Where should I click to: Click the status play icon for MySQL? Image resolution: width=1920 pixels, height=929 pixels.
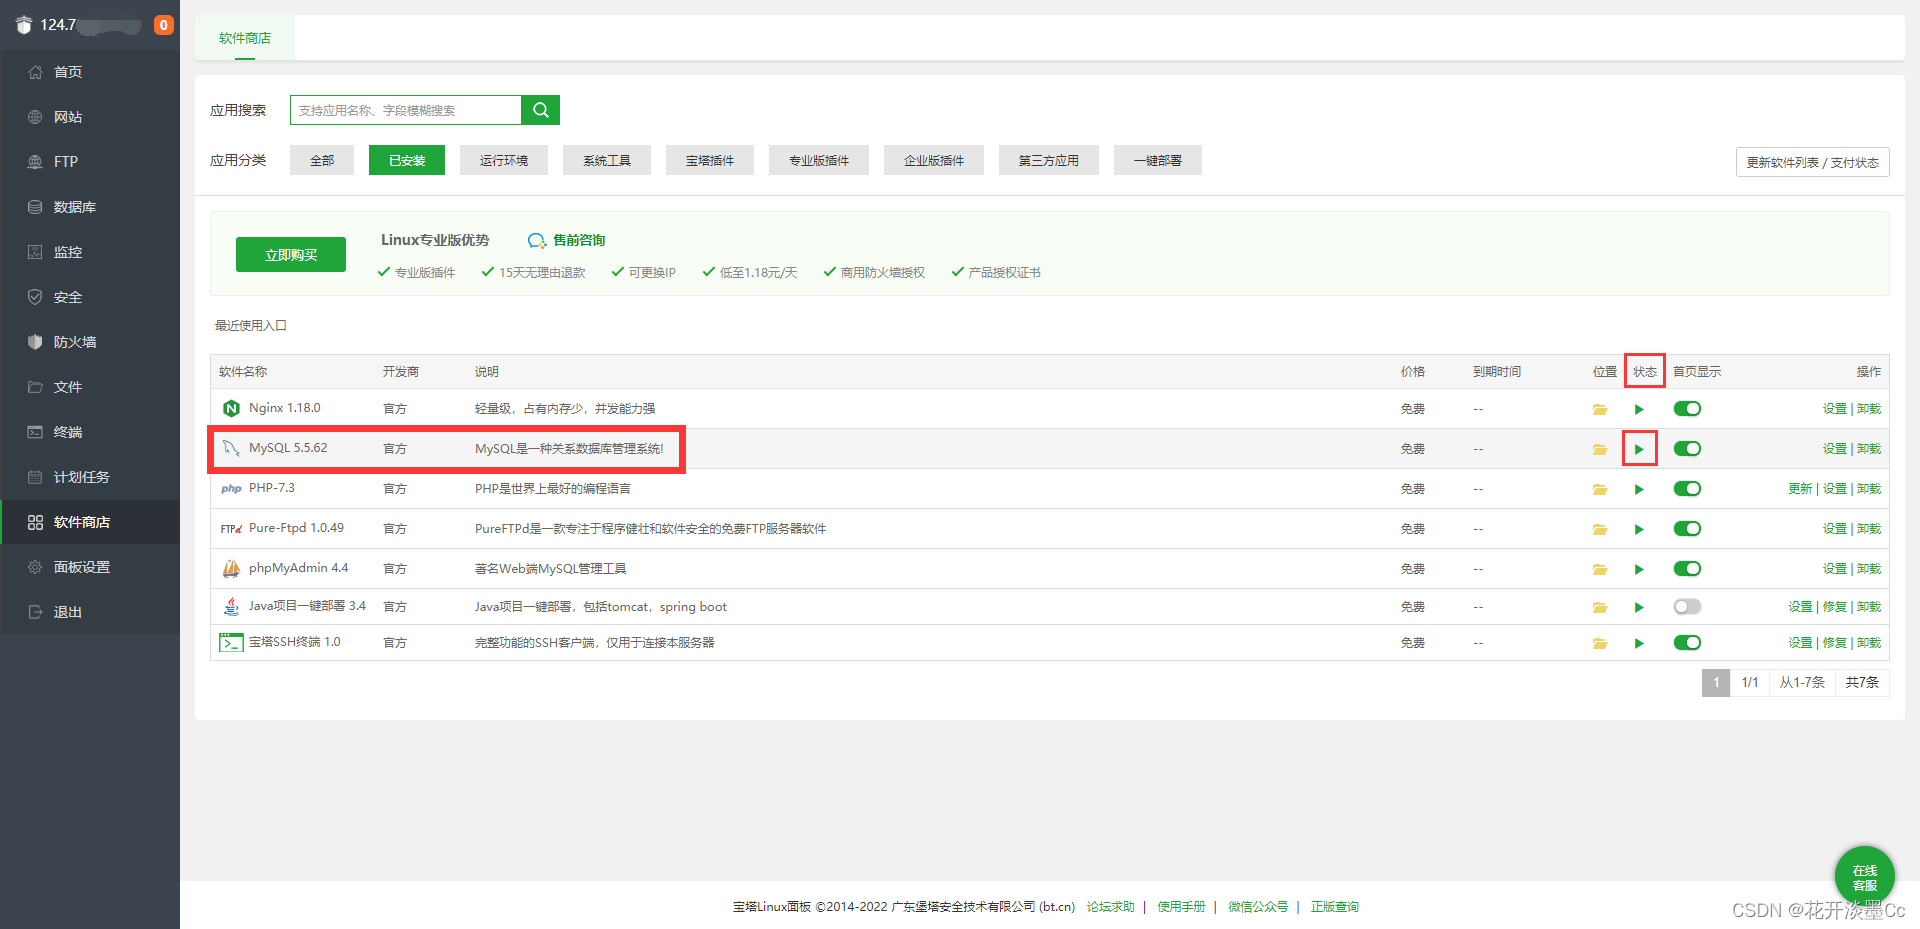(1639, 449)
